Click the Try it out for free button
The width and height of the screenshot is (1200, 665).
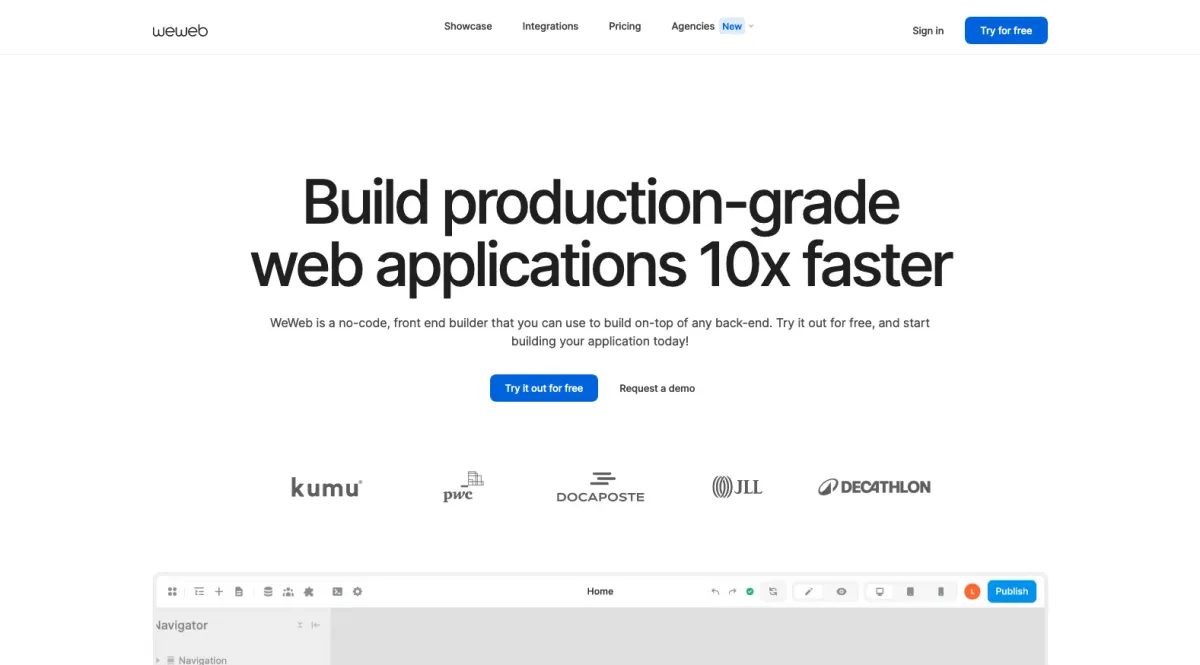(544, 388)
